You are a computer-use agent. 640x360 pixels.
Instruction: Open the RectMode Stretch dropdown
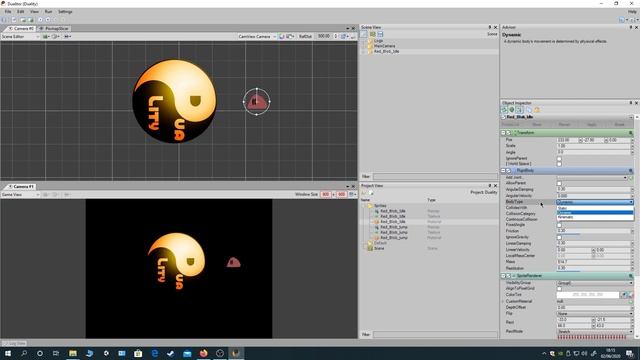pyautogui.click(x=595, y=331)
